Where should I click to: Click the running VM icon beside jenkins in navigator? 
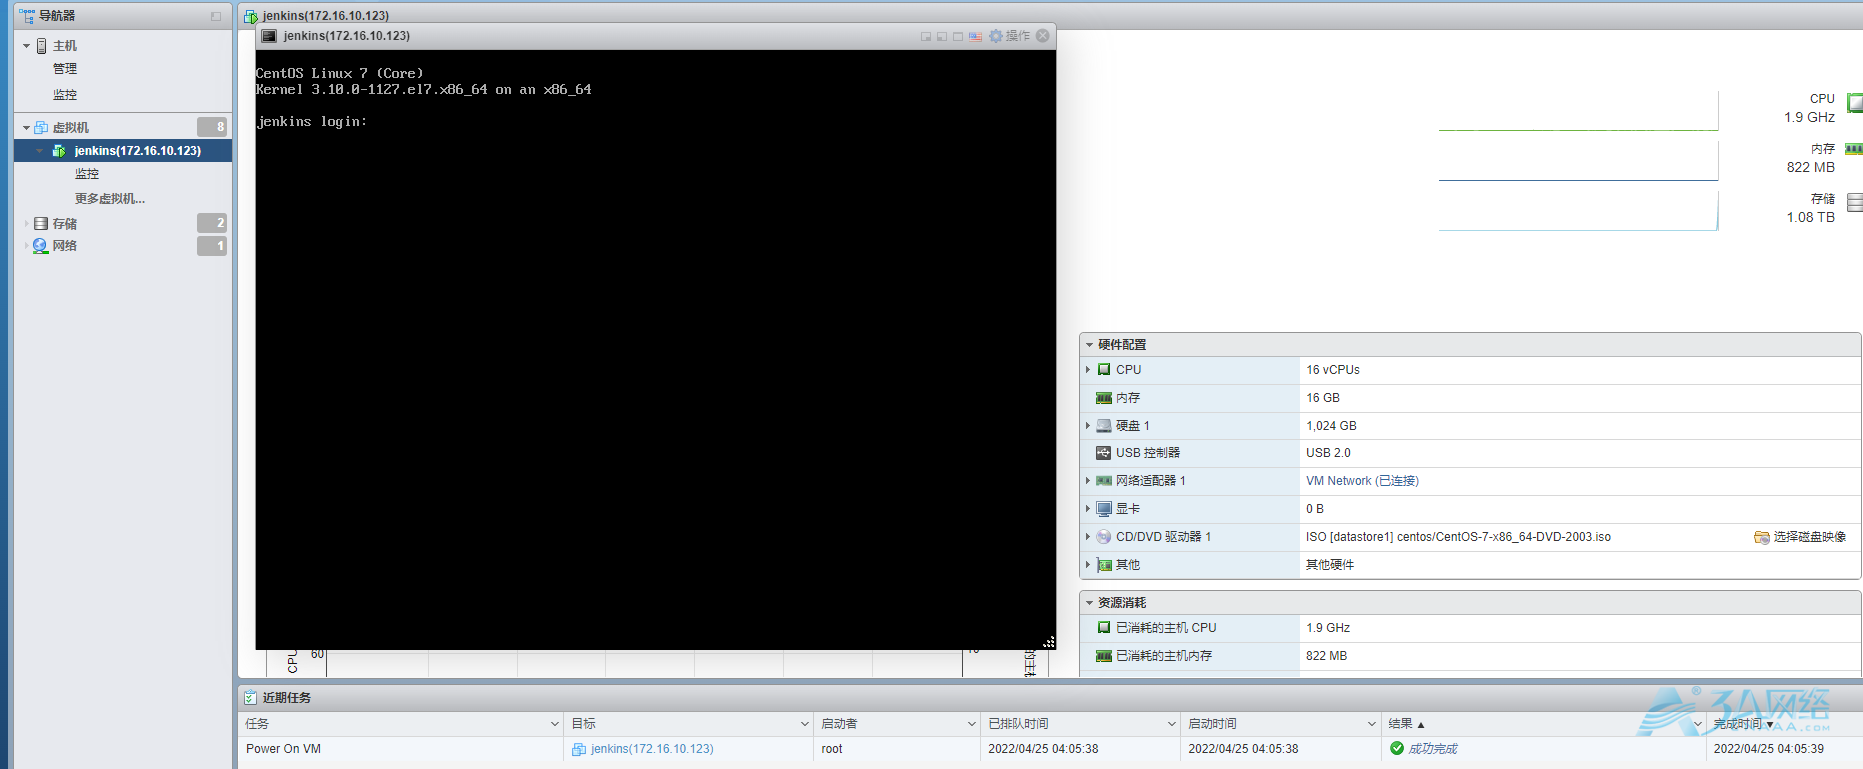(59, 151)
